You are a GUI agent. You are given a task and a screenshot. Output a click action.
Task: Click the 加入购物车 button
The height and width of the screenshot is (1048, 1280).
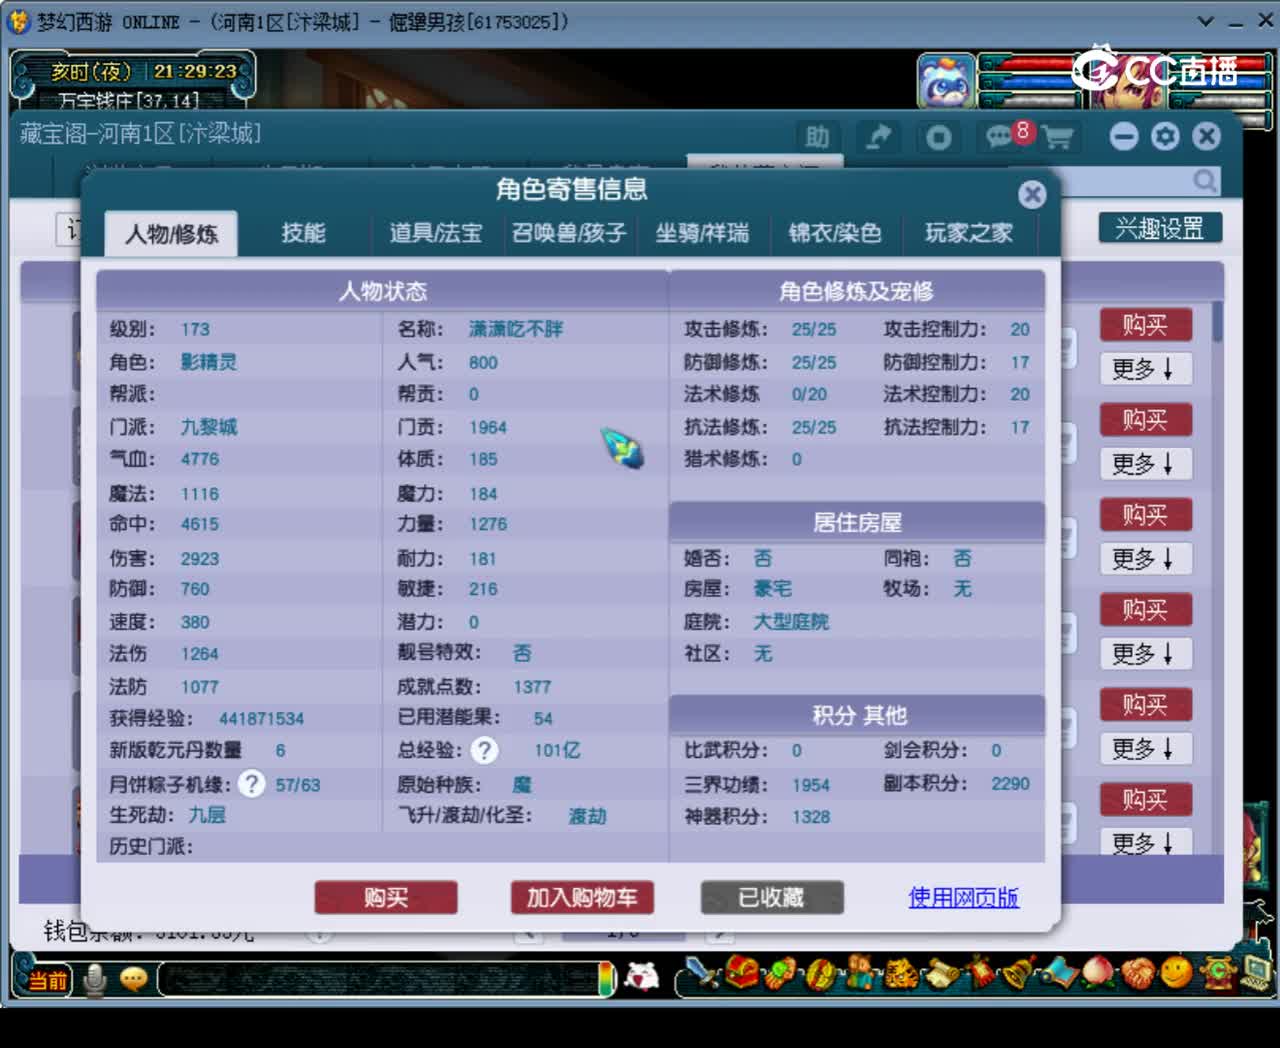pyautogui.click(x=582, y=898)
